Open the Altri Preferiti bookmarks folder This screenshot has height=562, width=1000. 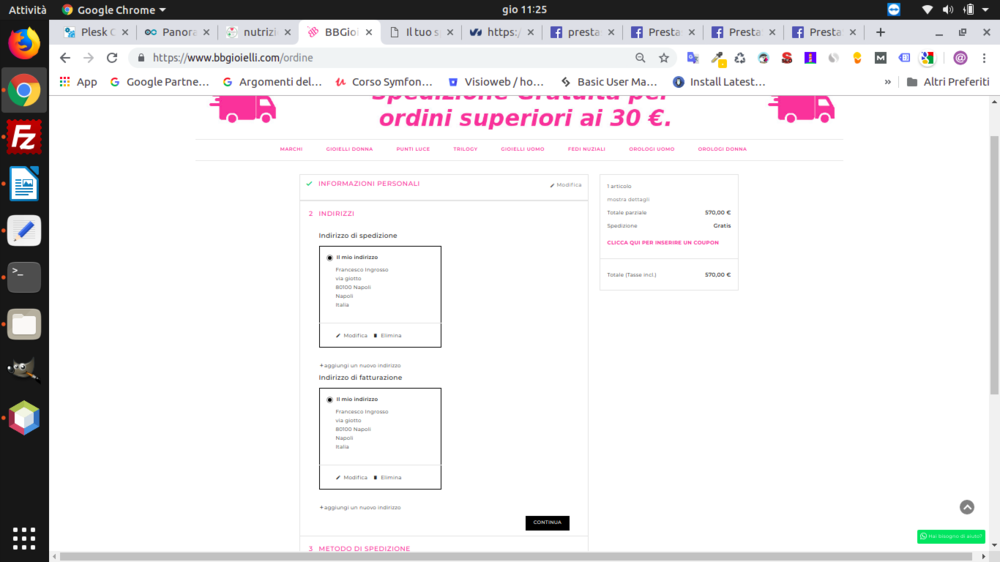click(x=948, y=82)
